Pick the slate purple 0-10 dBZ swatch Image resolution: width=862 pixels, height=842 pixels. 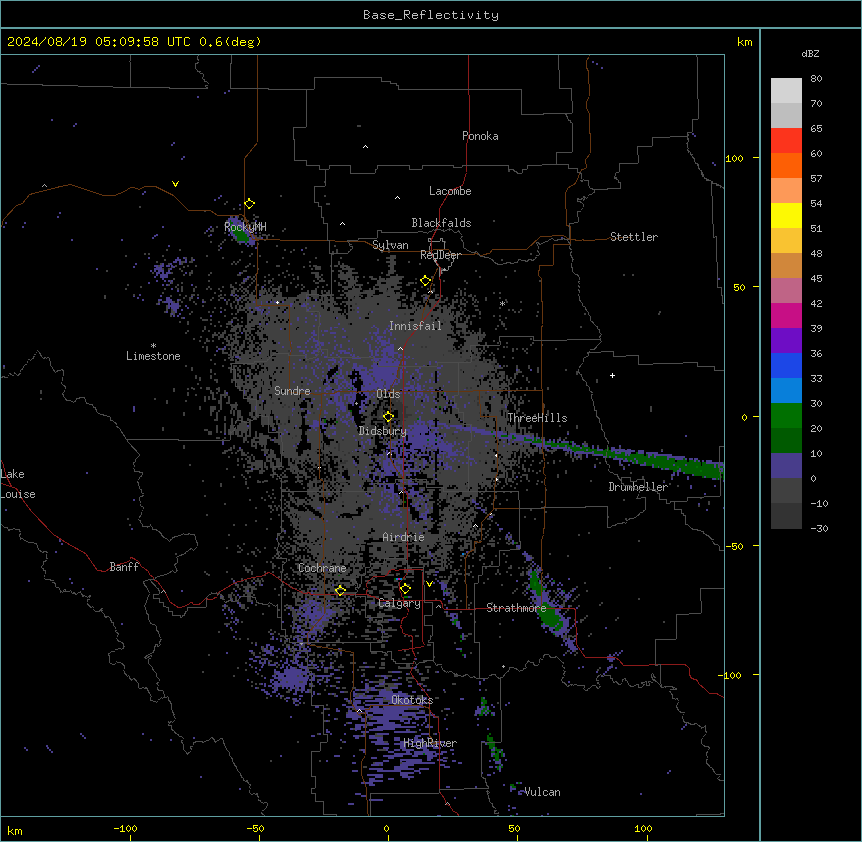coord(786,466)
